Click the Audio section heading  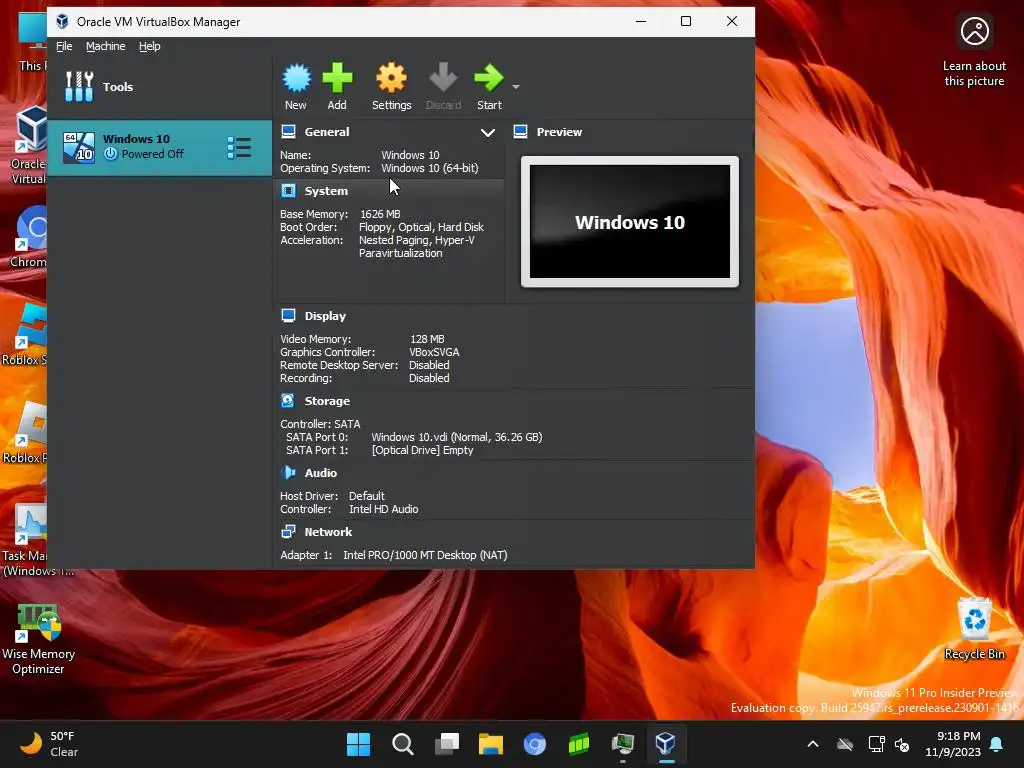coord(321,473)
